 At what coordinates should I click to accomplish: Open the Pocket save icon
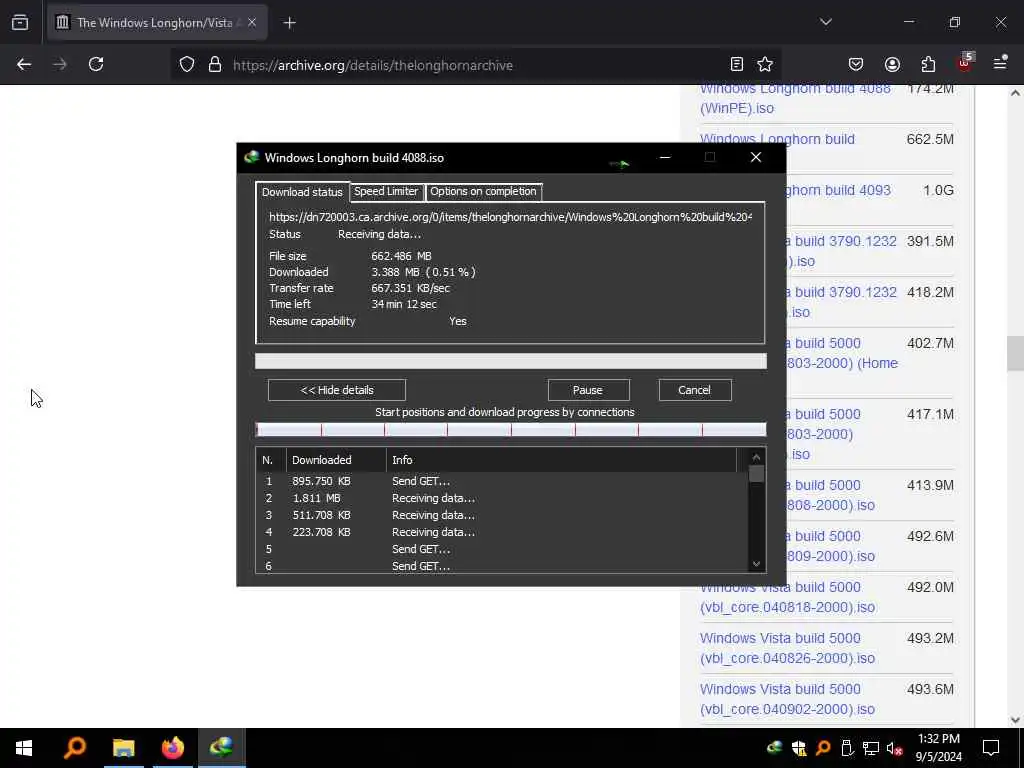coord(856,64)
